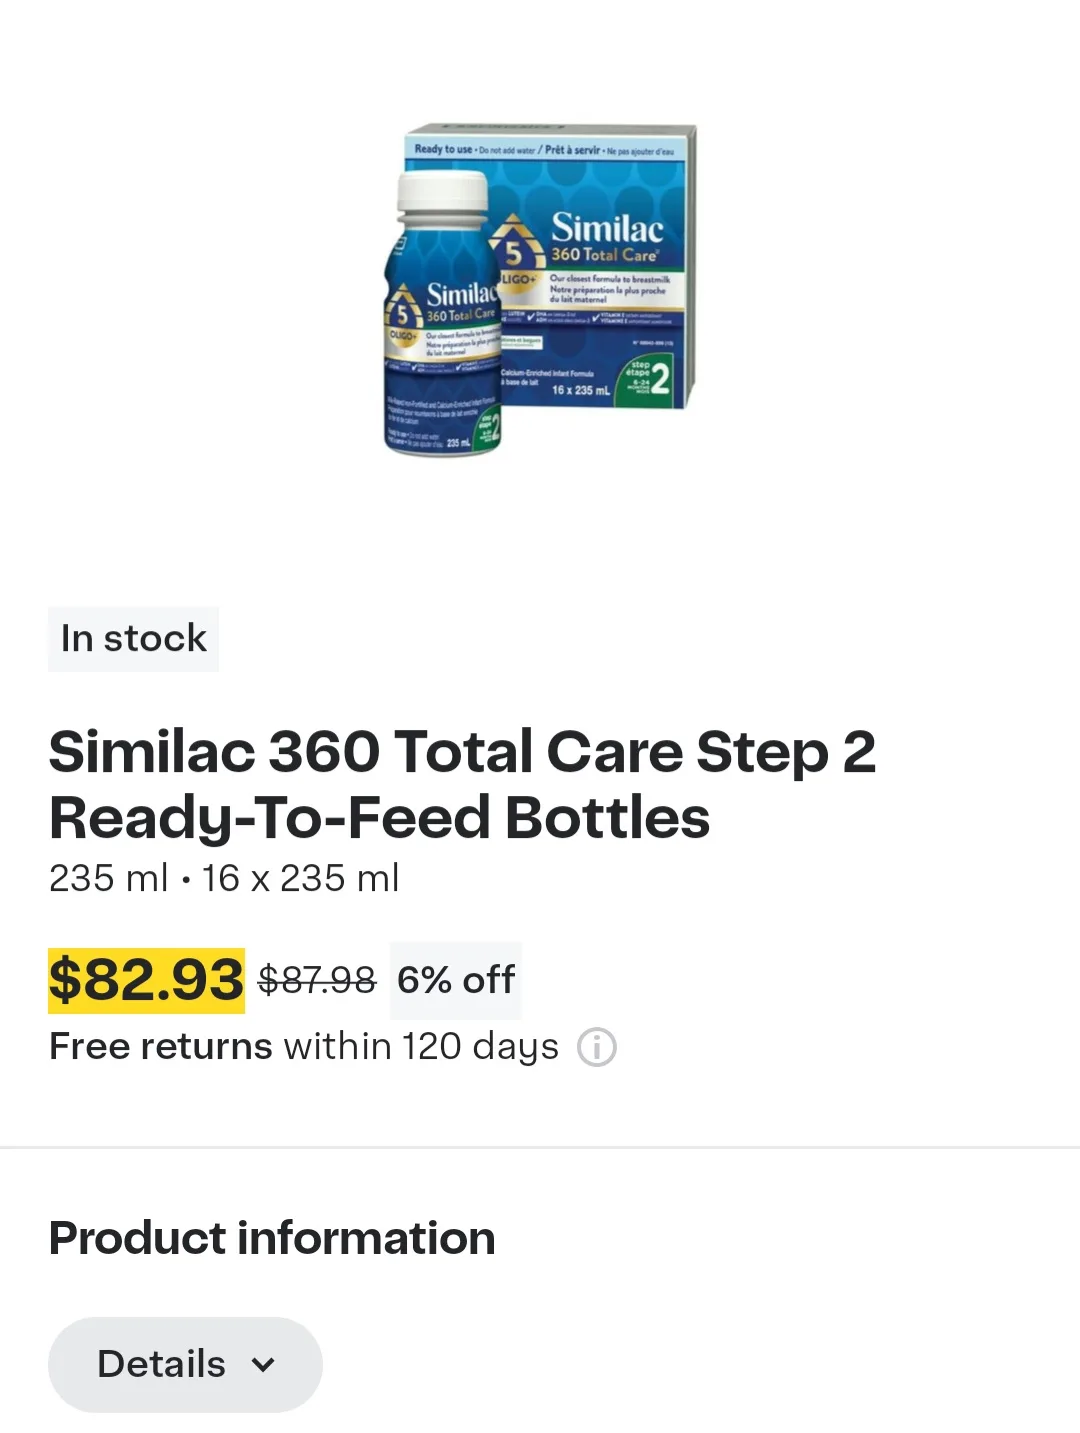Screen dimensions: 1080x1433
Task: Click the Free returns text
Action: [159, 1046]
